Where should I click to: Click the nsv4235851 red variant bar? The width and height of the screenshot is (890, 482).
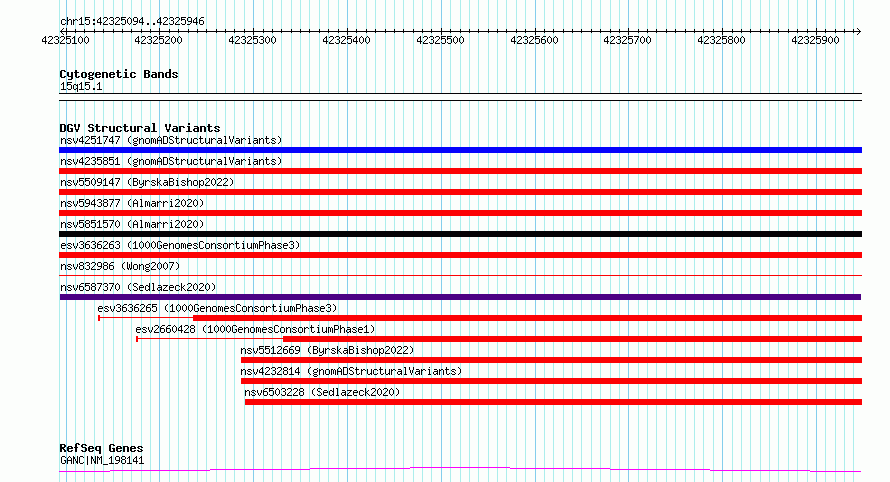click(x=460, y=171)
